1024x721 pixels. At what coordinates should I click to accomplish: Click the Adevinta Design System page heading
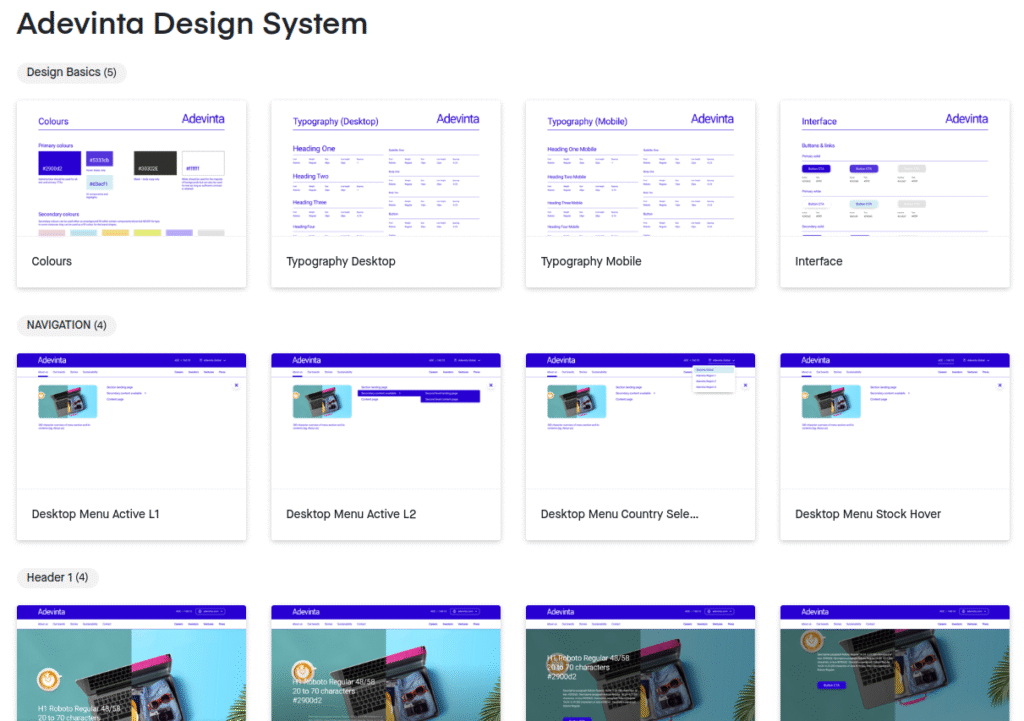(x=192, y=24)
